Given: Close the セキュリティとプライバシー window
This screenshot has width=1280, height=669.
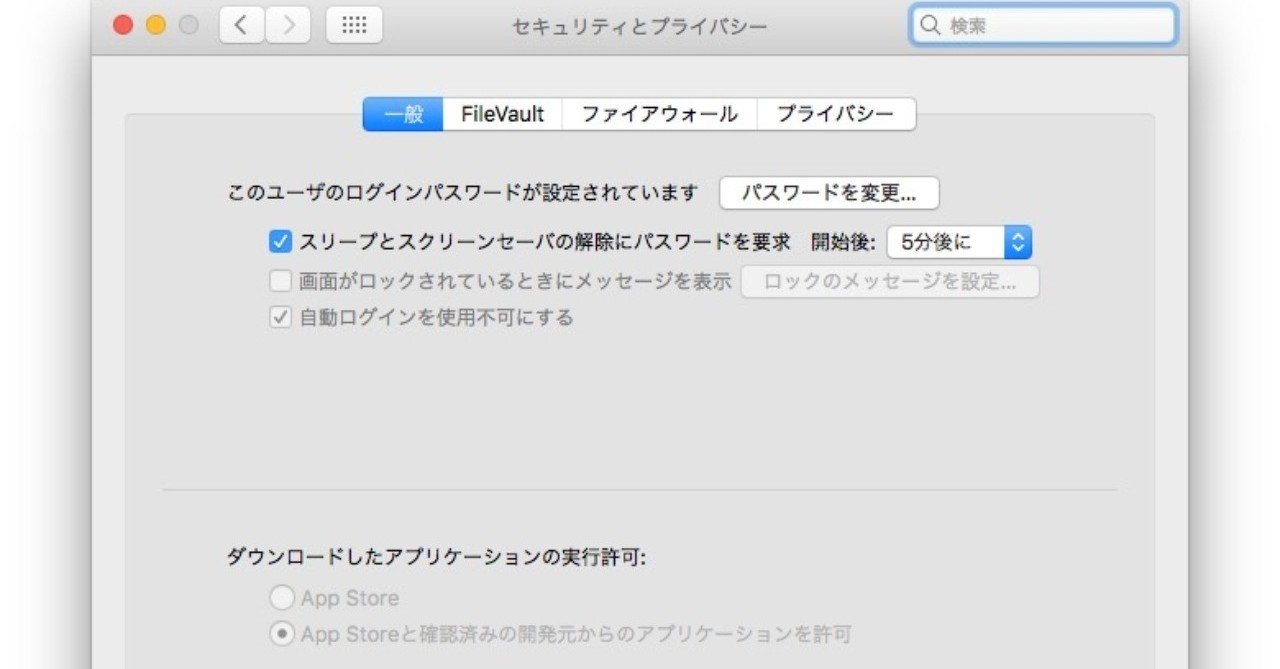Looking at the screenshot, I should point(123,26).
